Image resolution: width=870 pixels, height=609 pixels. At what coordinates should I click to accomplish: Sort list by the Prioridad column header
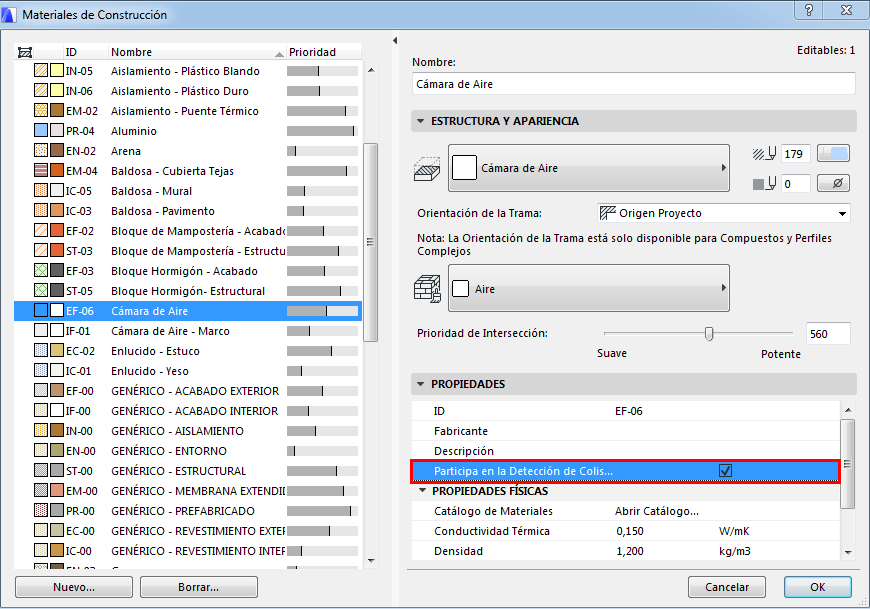point(323,52)
